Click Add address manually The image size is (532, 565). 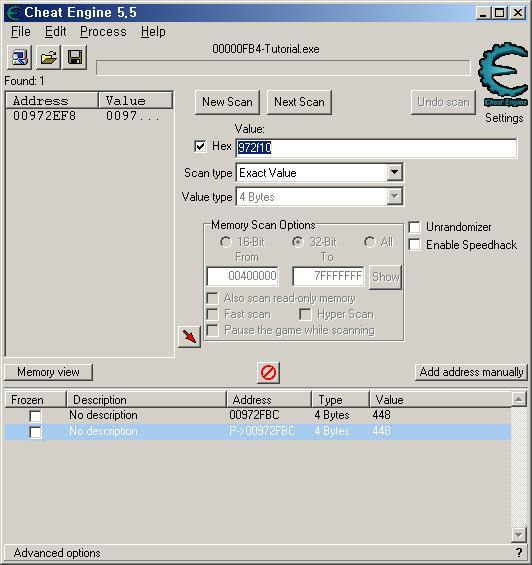[471, 372]
